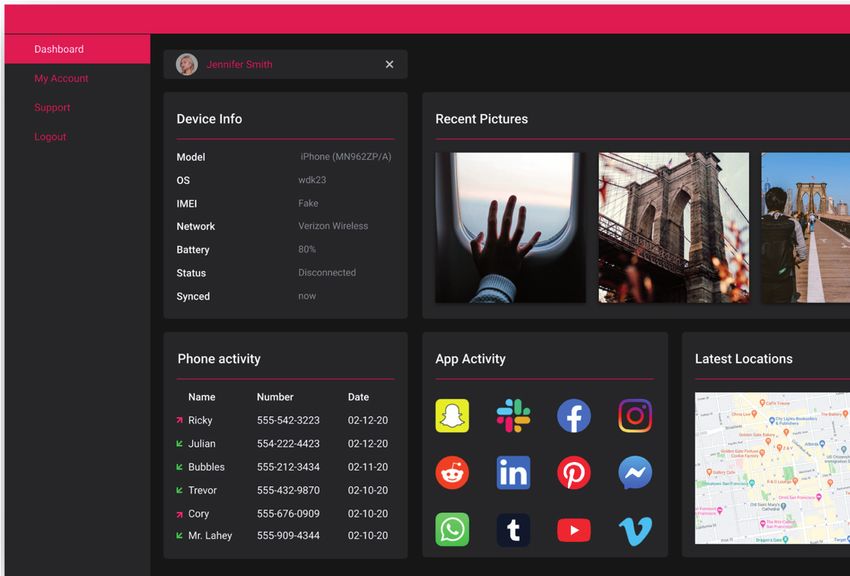Select Julian in the phone activity list
The height and width of the screenshot is (576, 850).
(202, 443)
